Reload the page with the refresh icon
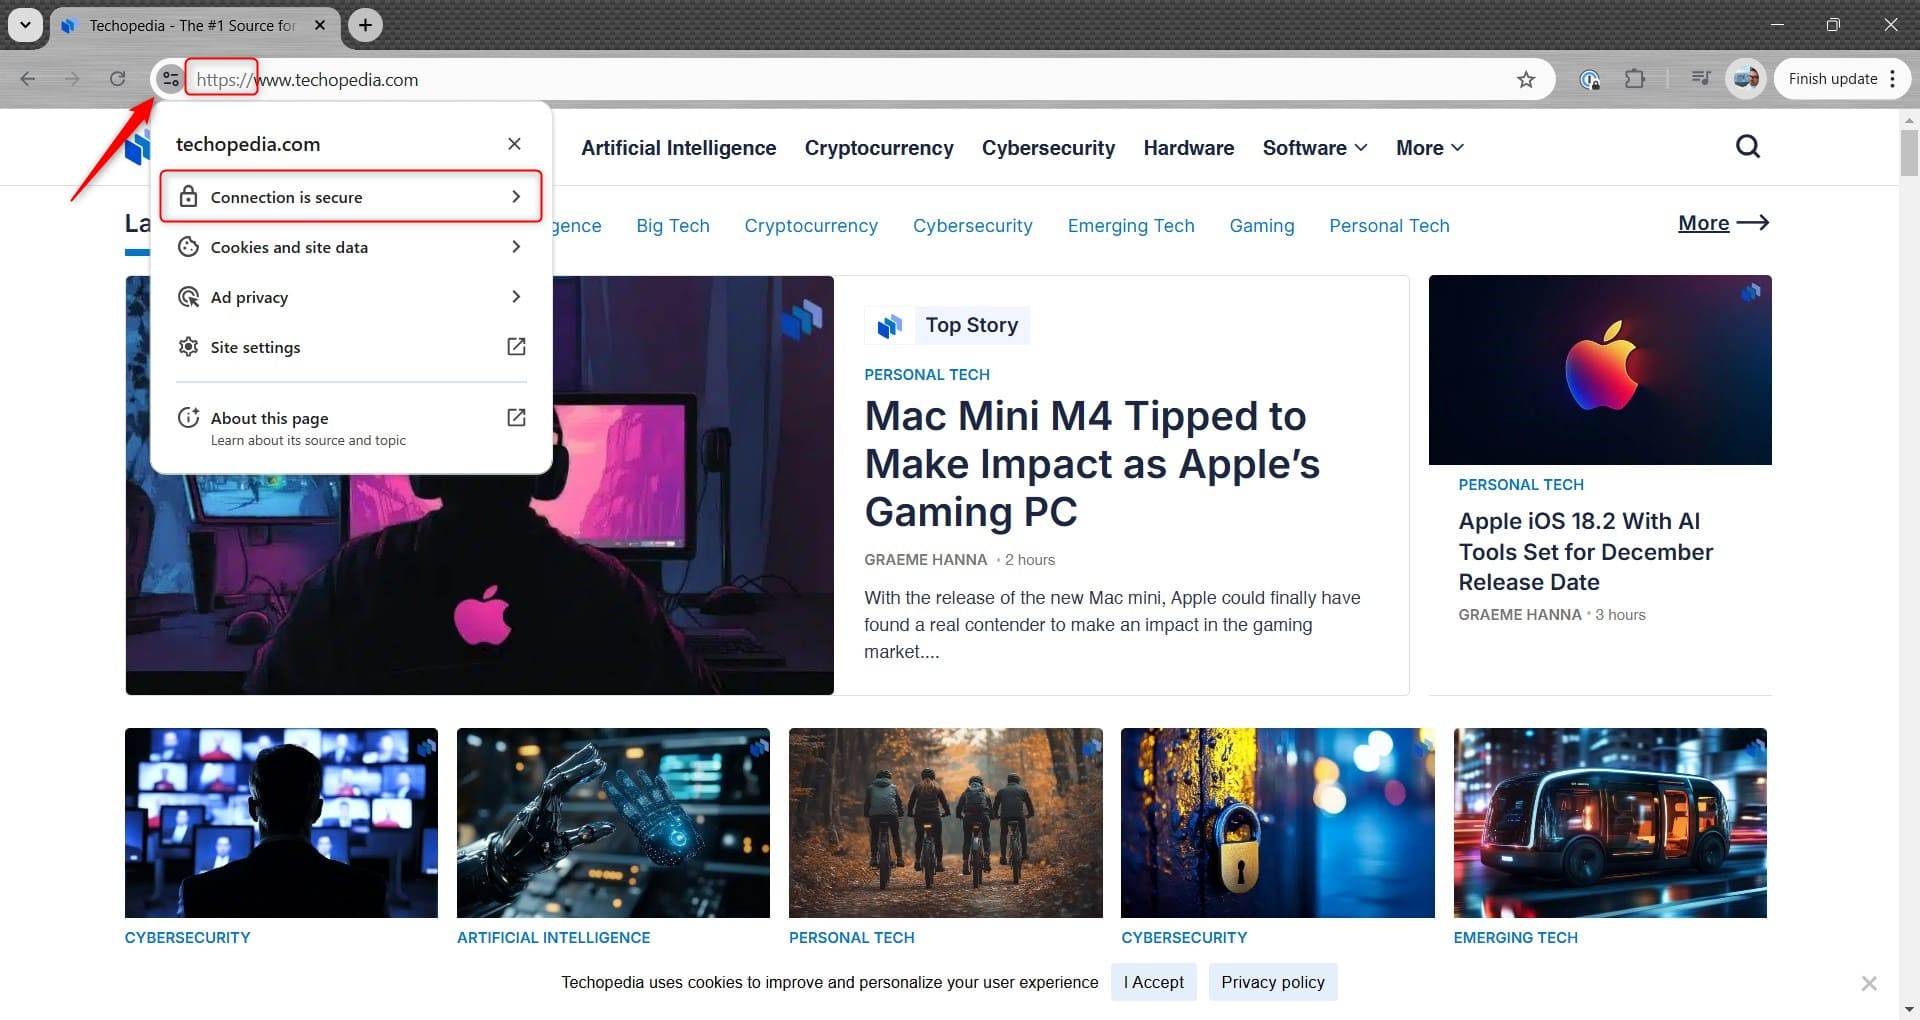The height and width of the screenshot is (1020, 1920). click(117, 79)
